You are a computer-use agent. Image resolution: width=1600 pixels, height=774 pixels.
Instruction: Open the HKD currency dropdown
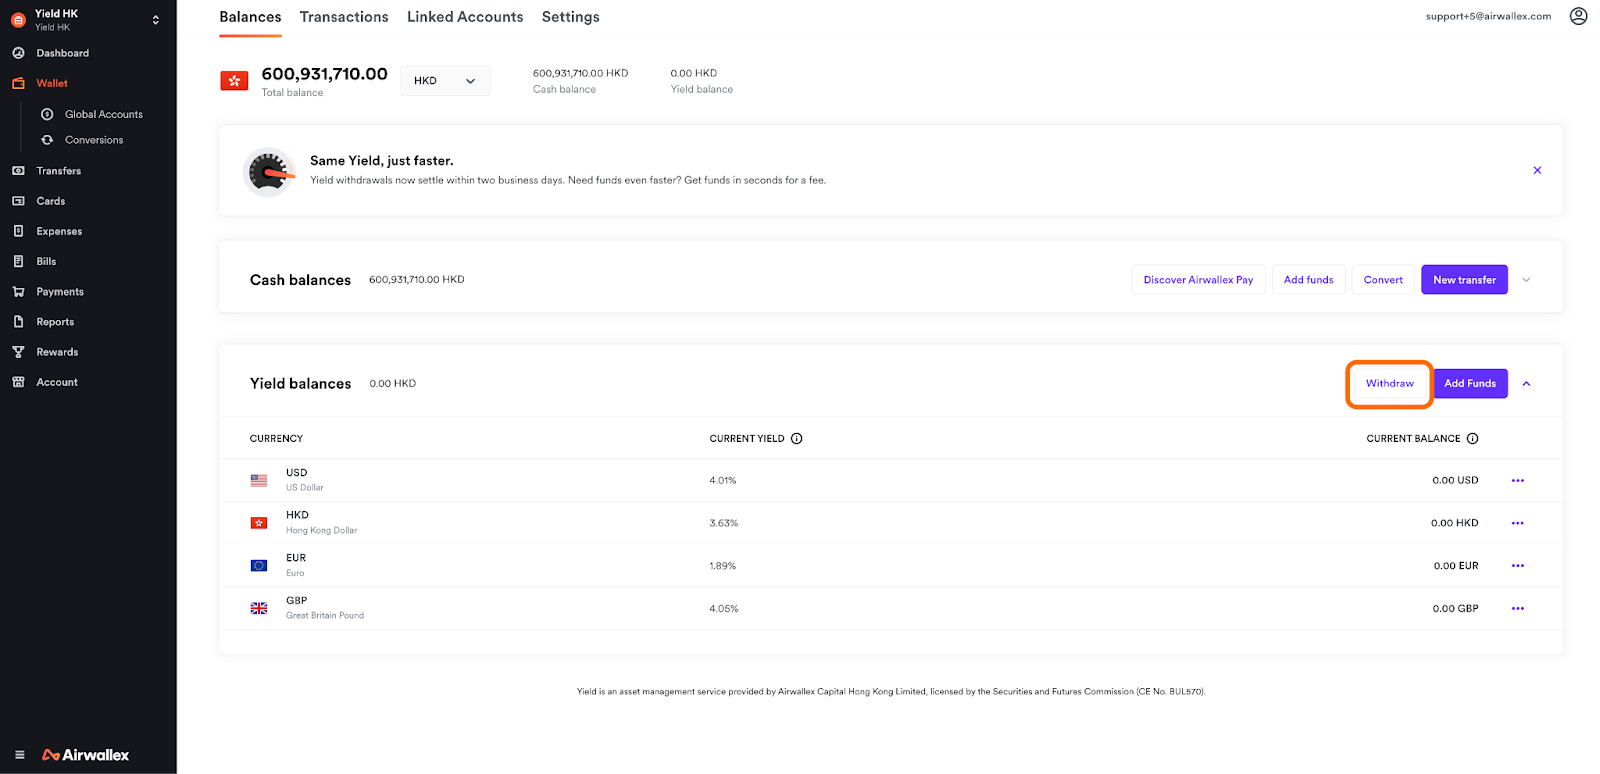[x=445, y=81]
